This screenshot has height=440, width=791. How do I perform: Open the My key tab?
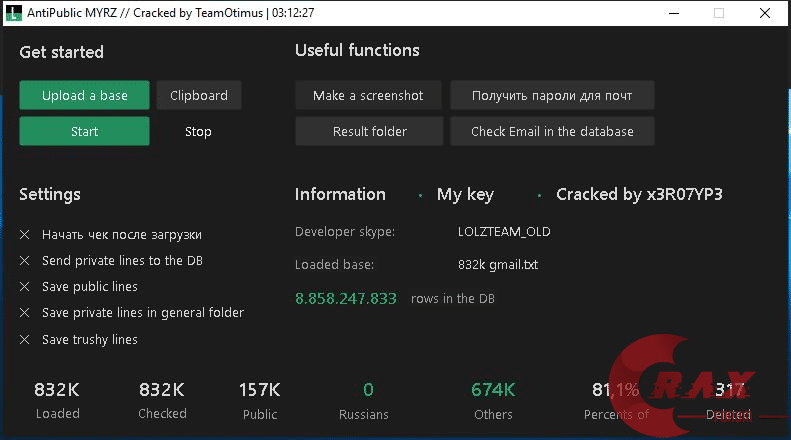coord(465,194)
